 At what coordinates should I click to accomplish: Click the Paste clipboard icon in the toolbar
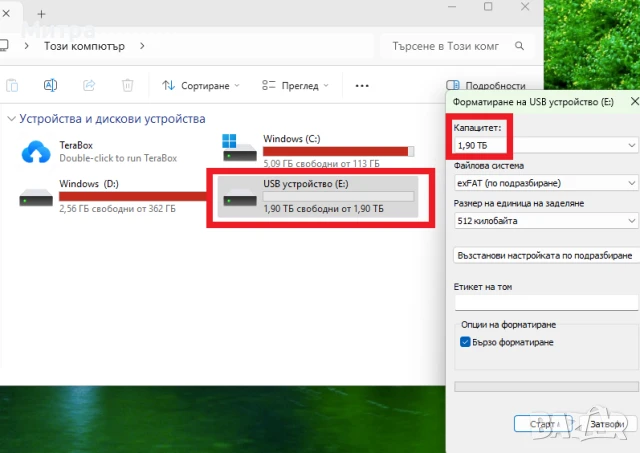click(x=12, y=86)
